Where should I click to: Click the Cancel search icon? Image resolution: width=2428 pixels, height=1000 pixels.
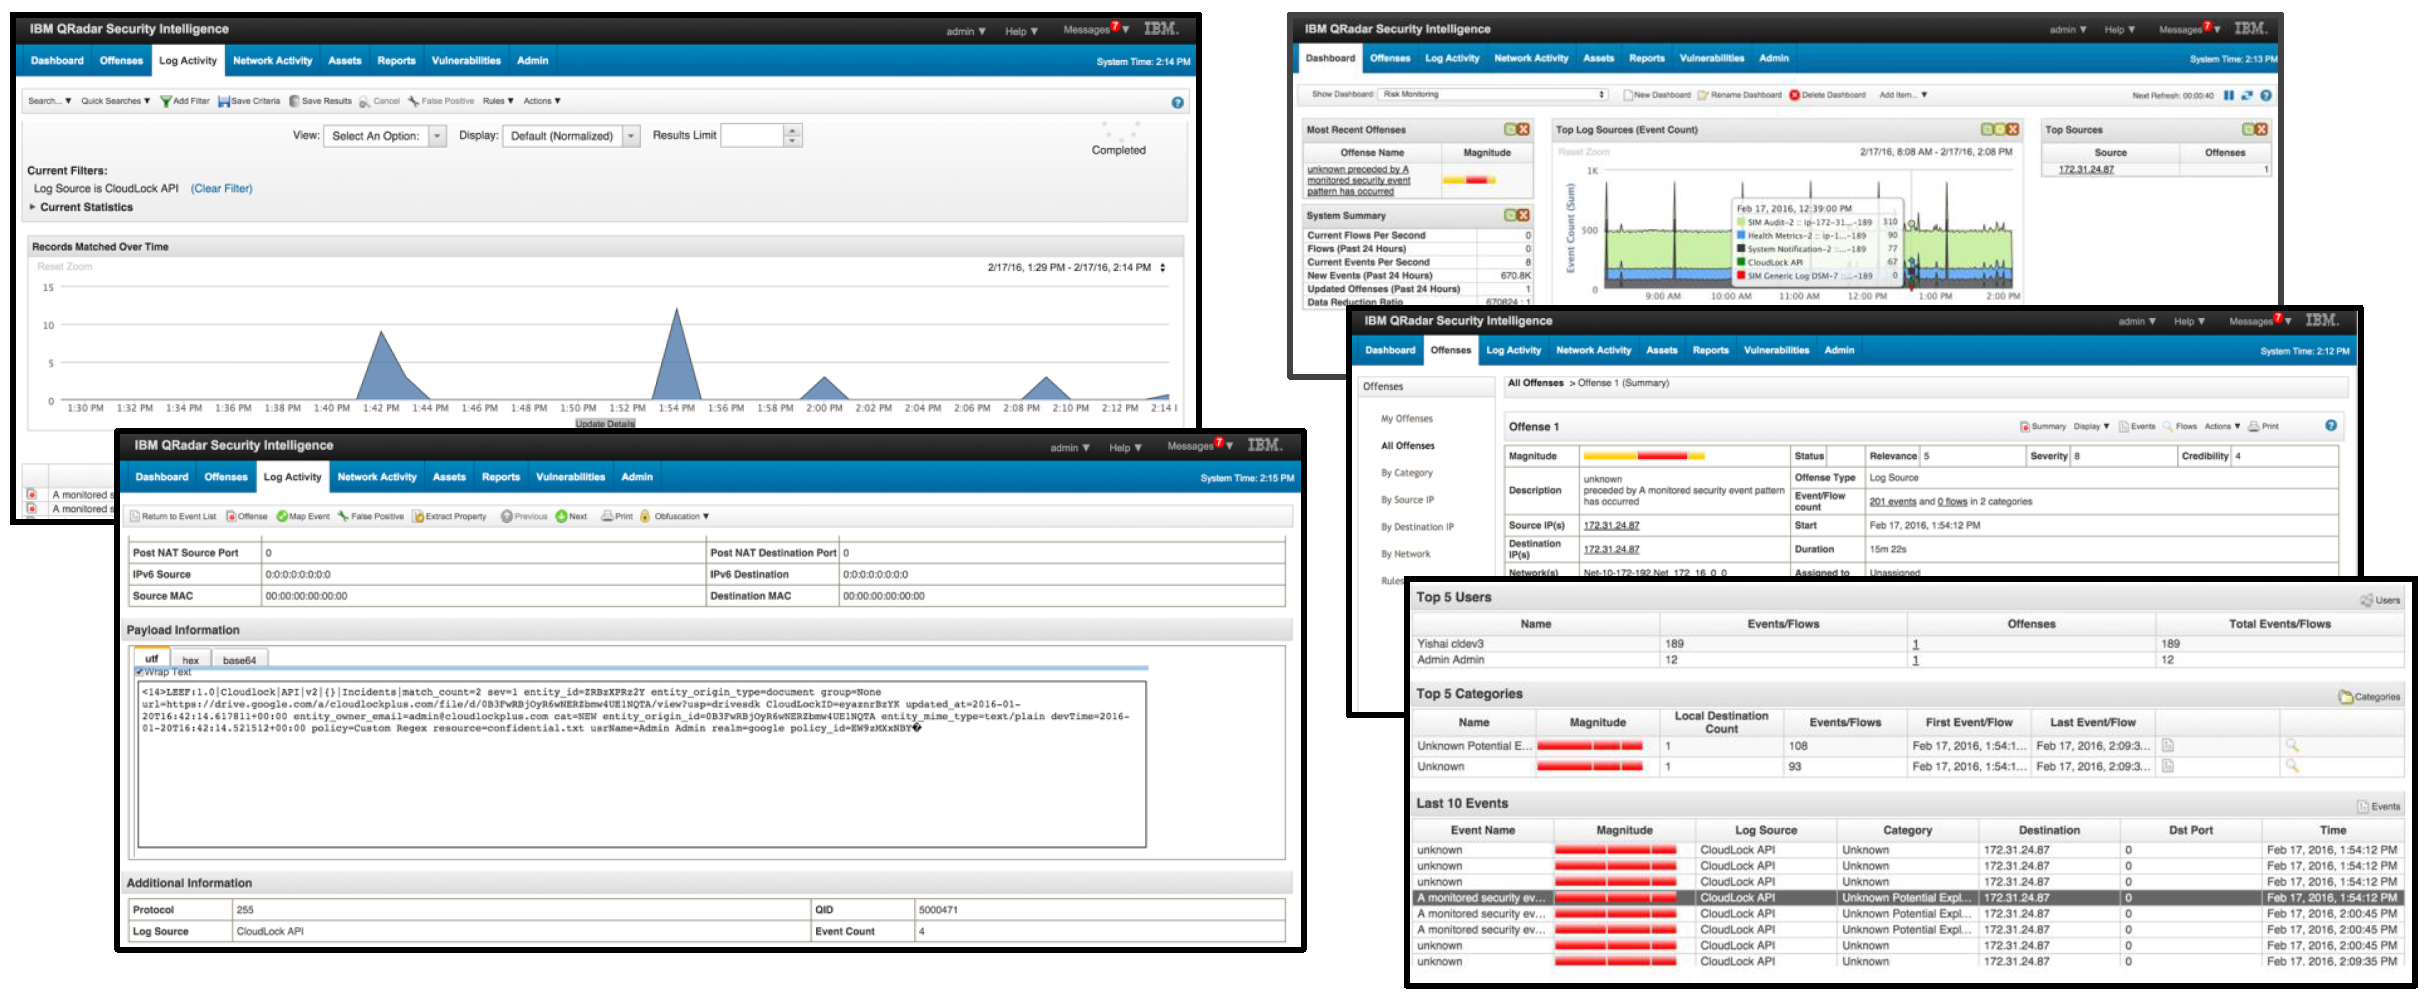point(365,101)
